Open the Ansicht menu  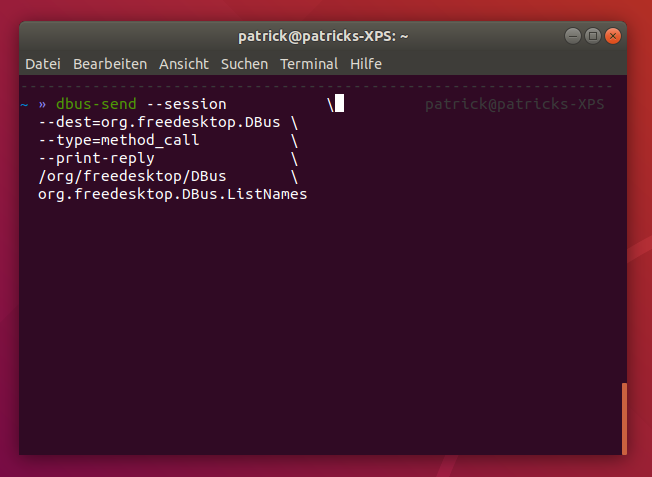(184, 64)
